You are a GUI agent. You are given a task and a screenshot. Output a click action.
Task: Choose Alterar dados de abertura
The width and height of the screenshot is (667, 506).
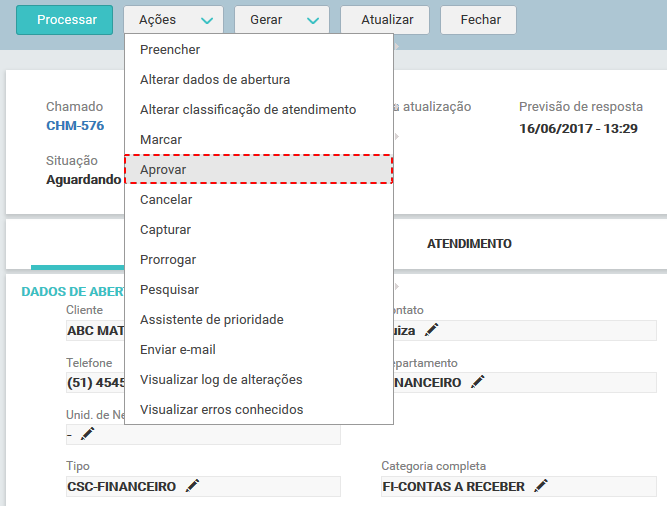(259, 80)
